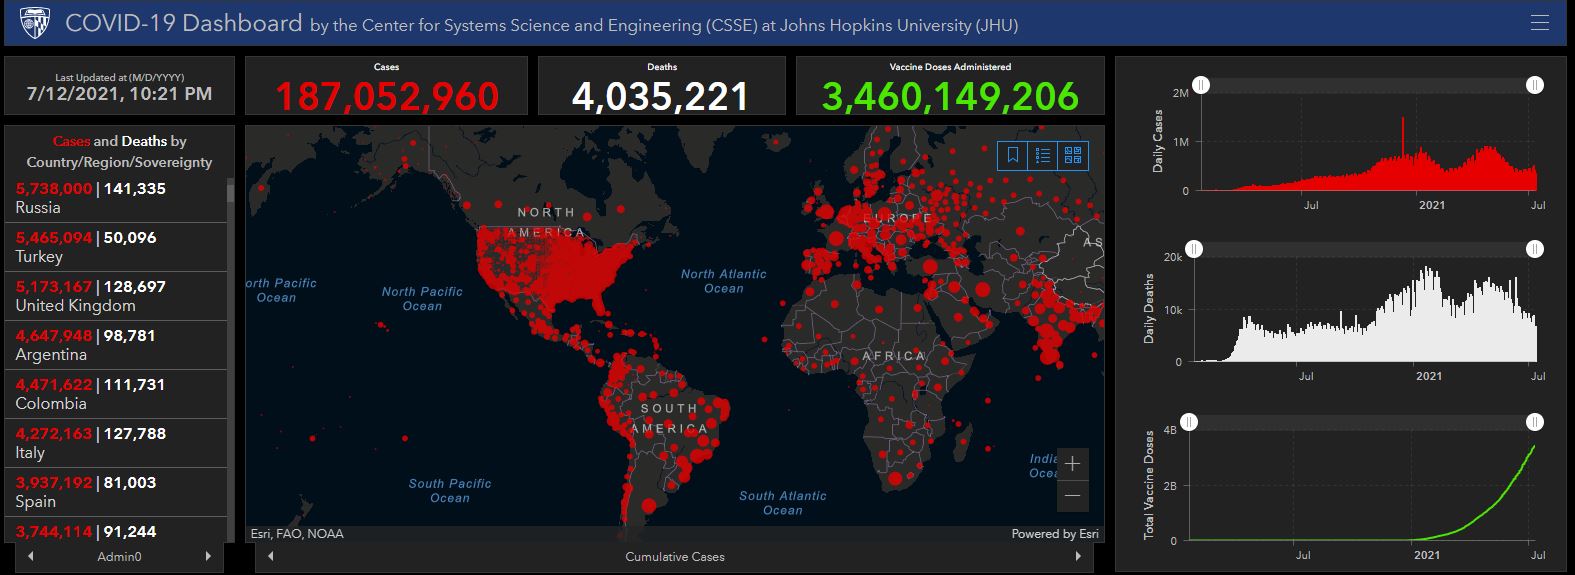Open the map legend list icon
This screenshot has width=1575, height=575.
(1042, 155)
